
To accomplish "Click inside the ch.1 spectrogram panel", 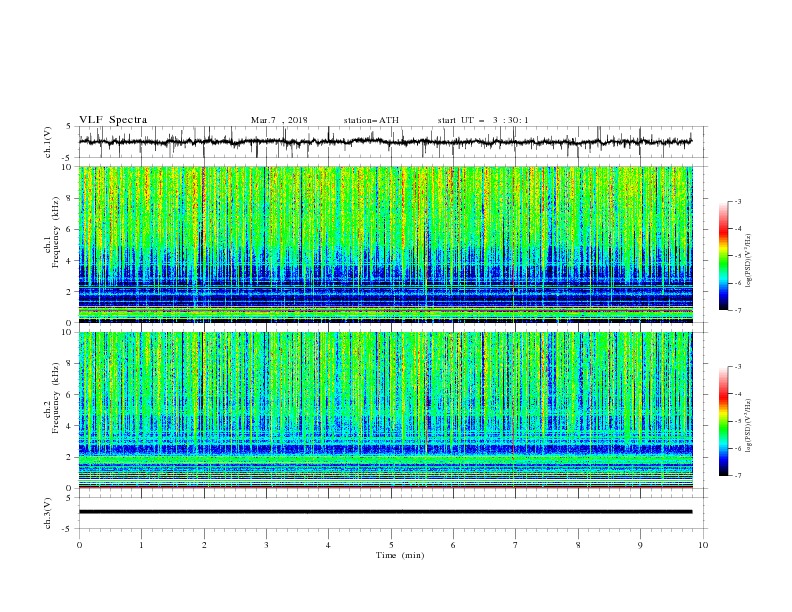I will [x=391, y=244].
